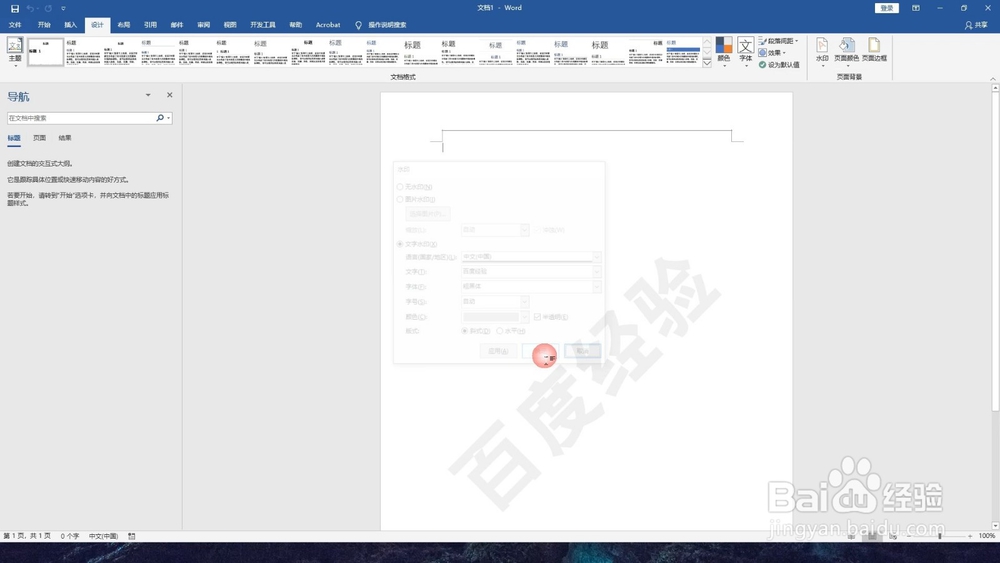
Task: Select the highlighted current style set thumbnail
Action: point(45,52)
